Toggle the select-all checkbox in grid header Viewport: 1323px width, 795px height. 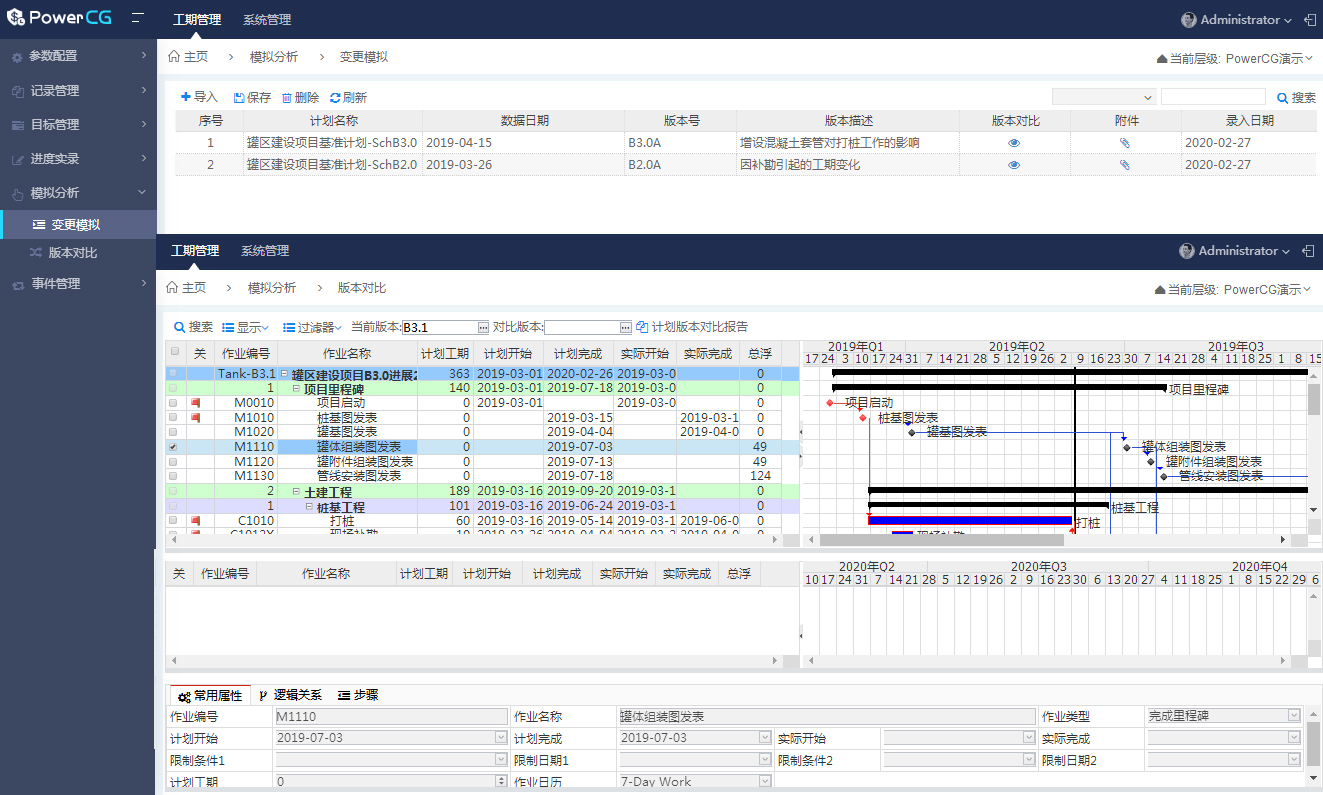[175, 352]
